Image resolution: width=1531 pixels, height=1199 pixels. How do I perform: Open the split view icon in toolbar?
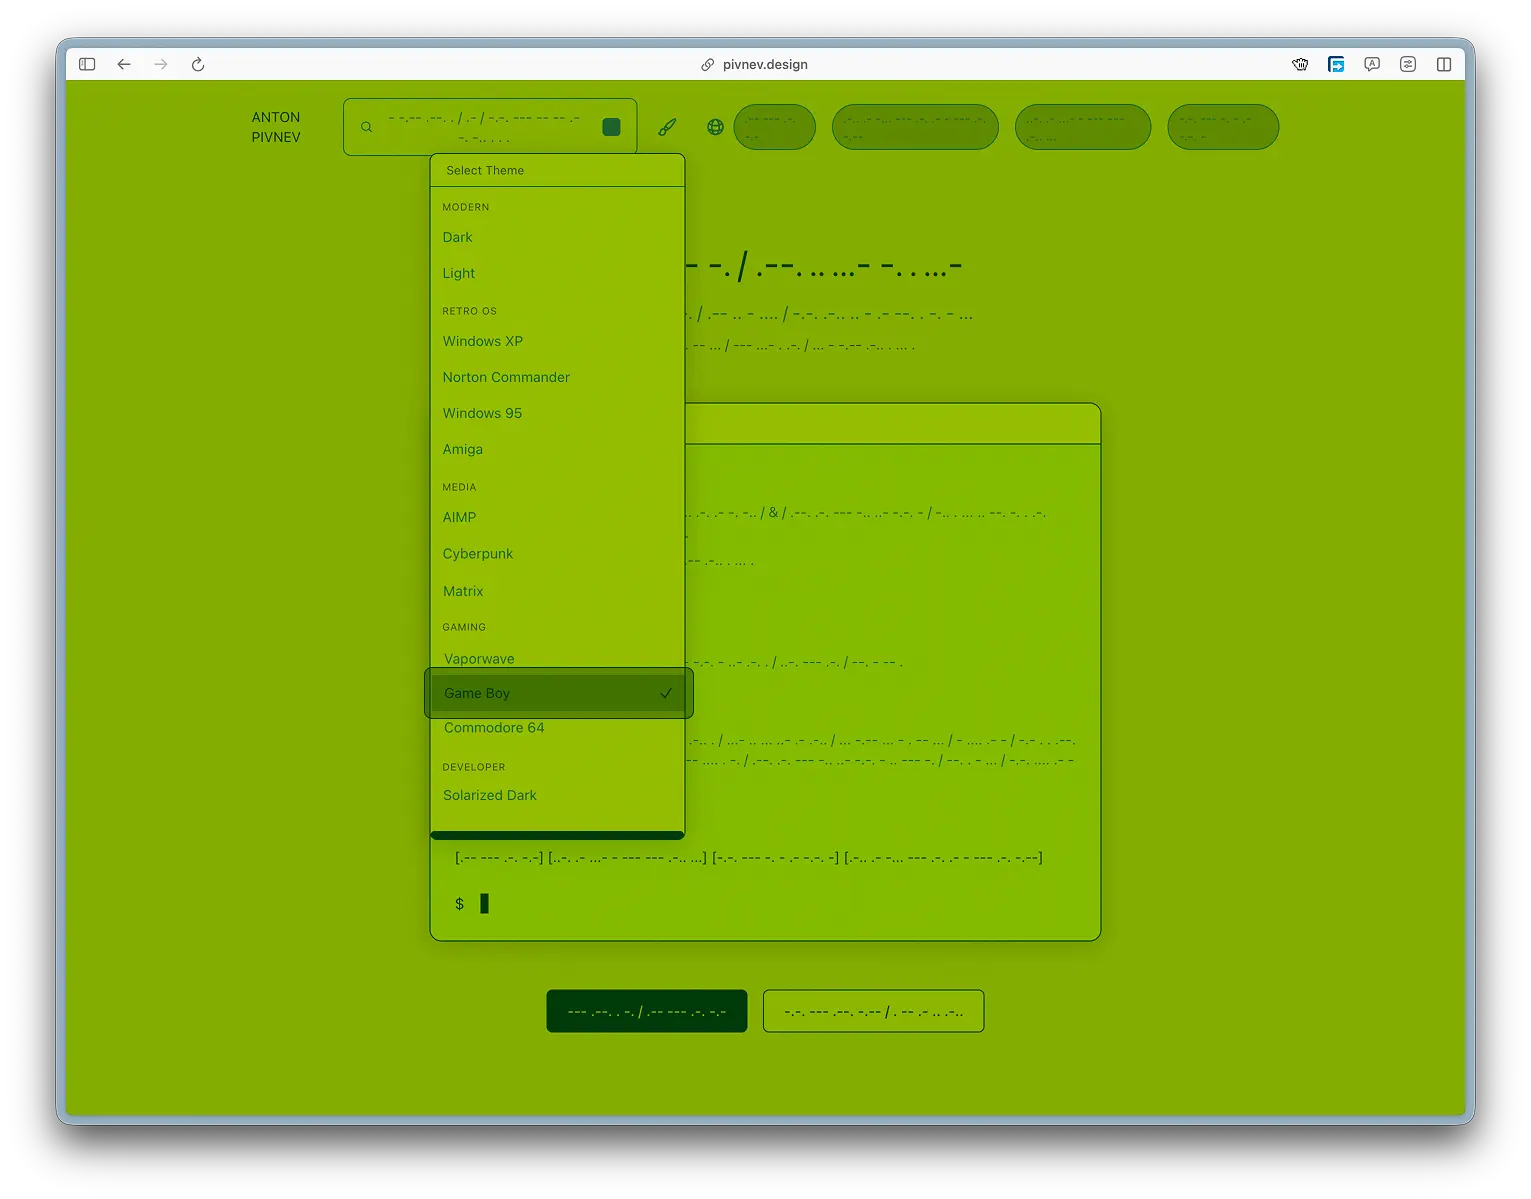(1443, 64)
